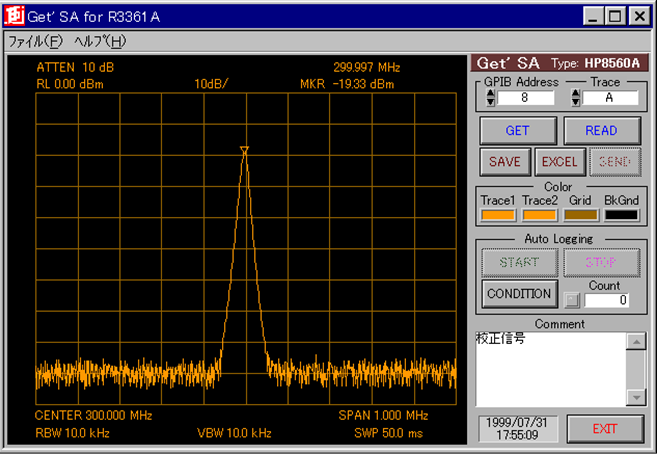Maximize the Get' SA window
Viewport: 657px width, 454px height.
coord(615,16)
